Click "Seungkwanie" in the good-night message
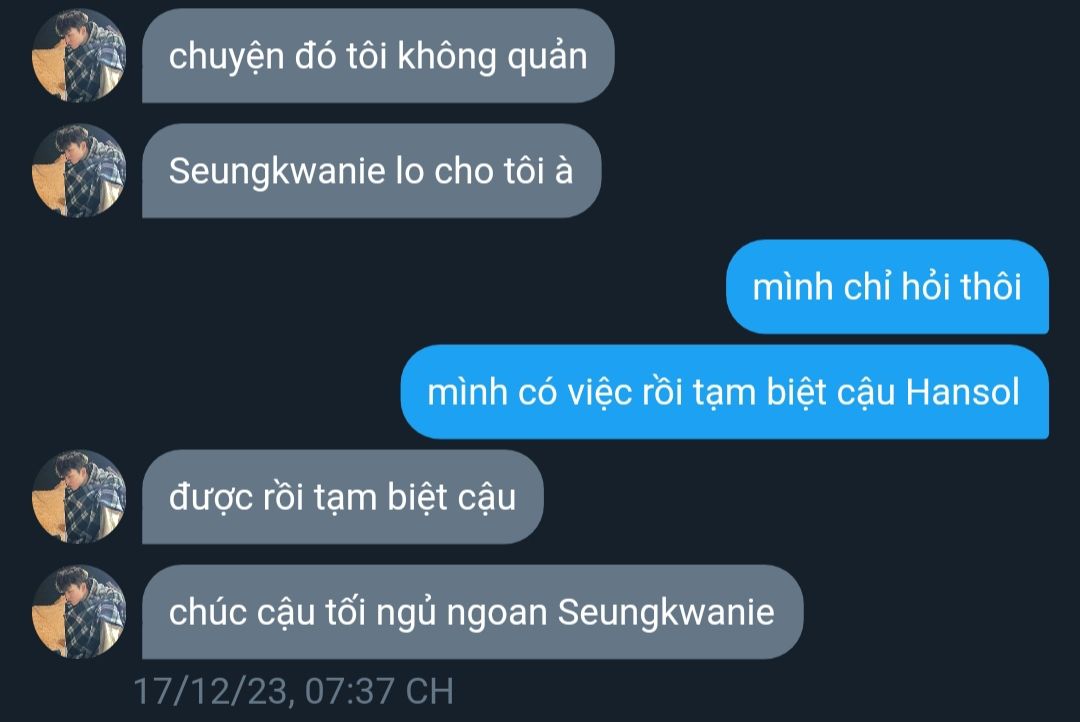 click(x=666, y=612)
